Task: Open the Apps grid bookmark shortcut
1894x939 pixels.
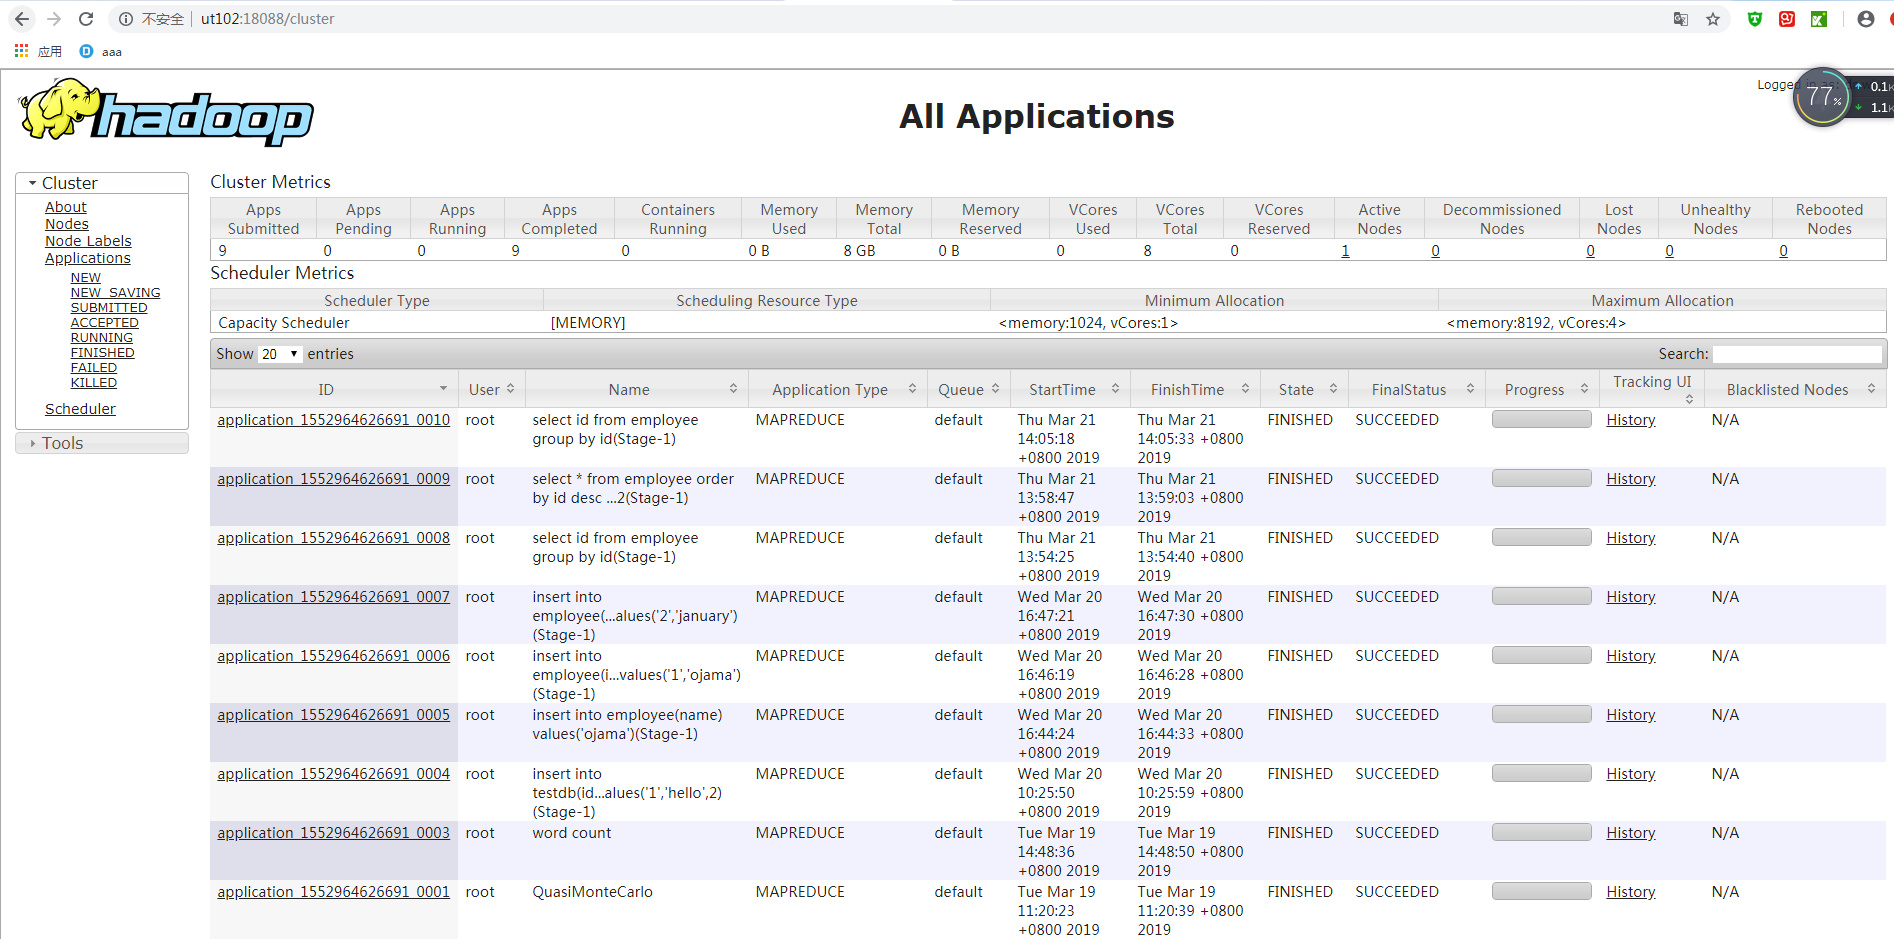Action: 37,51
